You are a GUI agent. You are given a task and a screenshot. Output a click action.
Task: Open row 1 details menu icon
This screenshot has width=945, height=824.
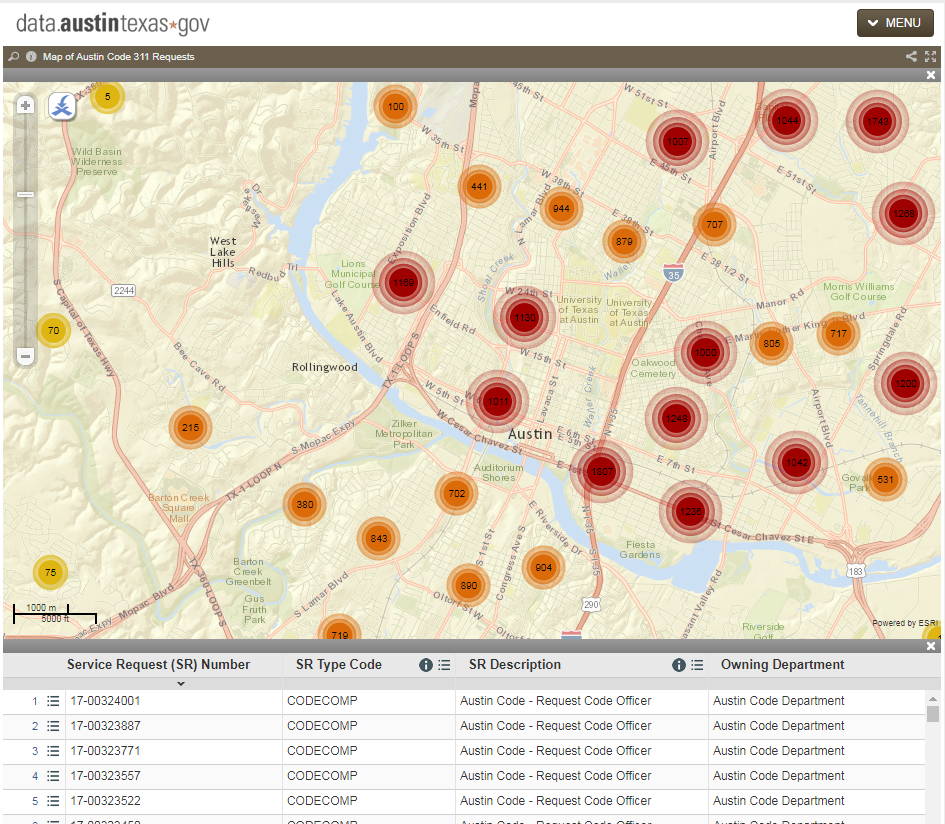tap(54, 701)
